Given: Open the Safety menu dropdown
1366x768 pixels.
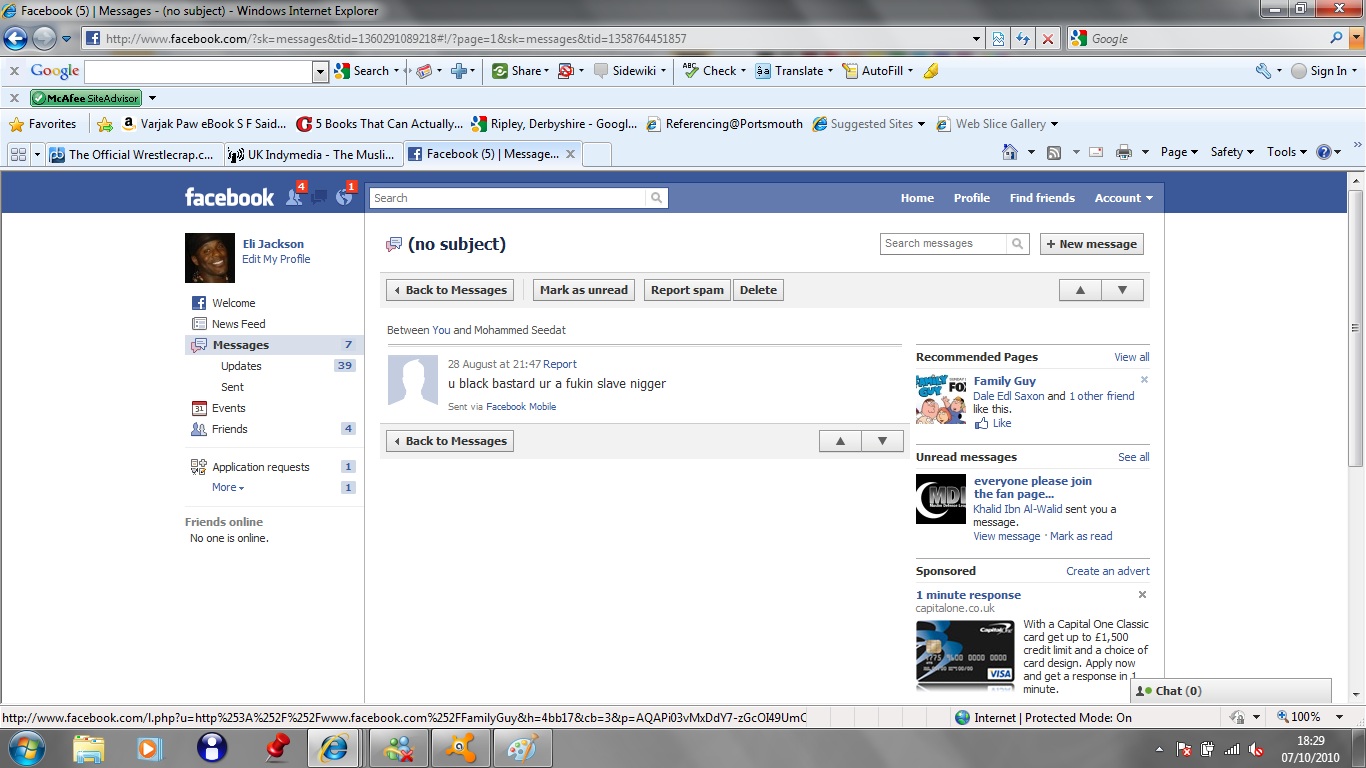Looking at the screenshot, I should [1231, 152].
